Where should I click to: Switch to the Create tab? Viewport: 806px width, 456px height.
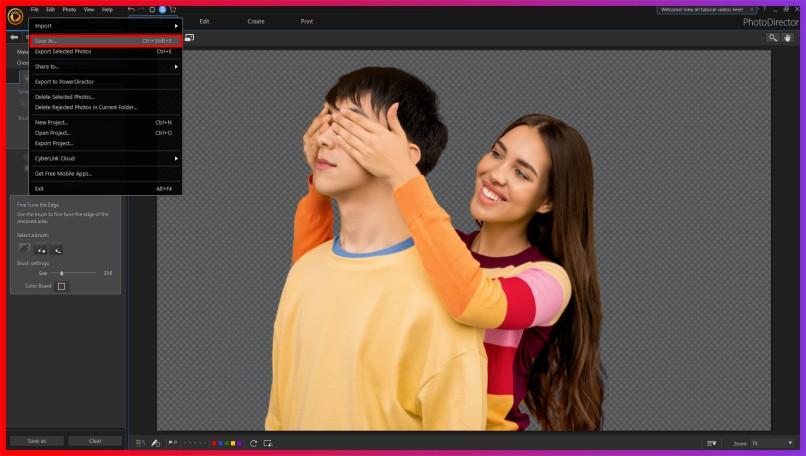click(256, 21)
